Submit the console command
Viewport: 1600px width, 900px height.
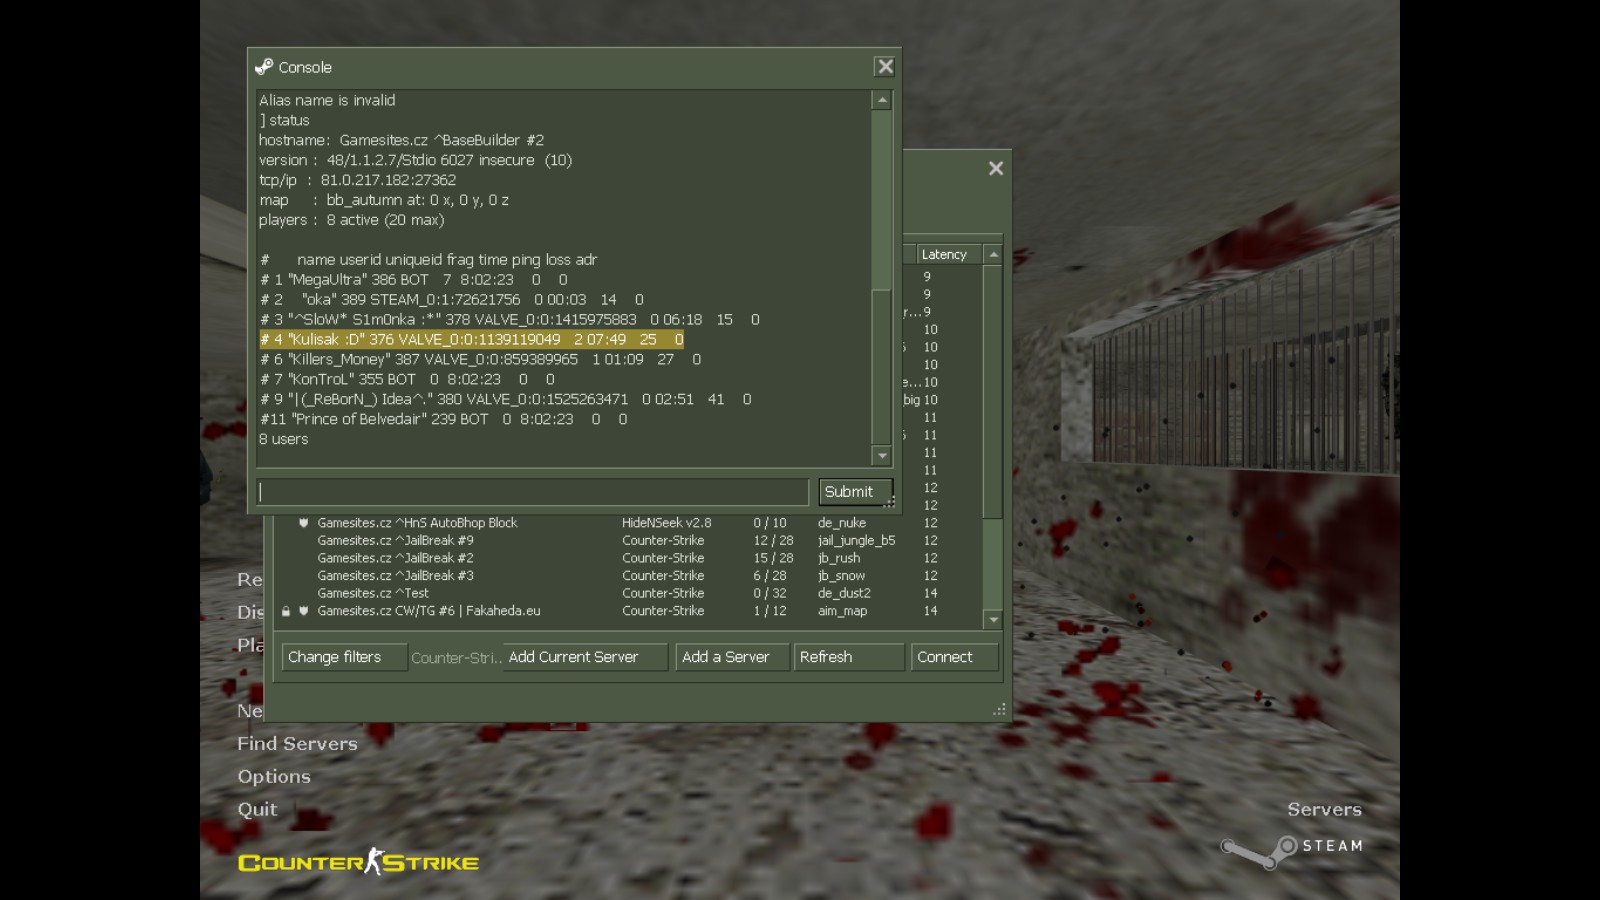point(854,492)
